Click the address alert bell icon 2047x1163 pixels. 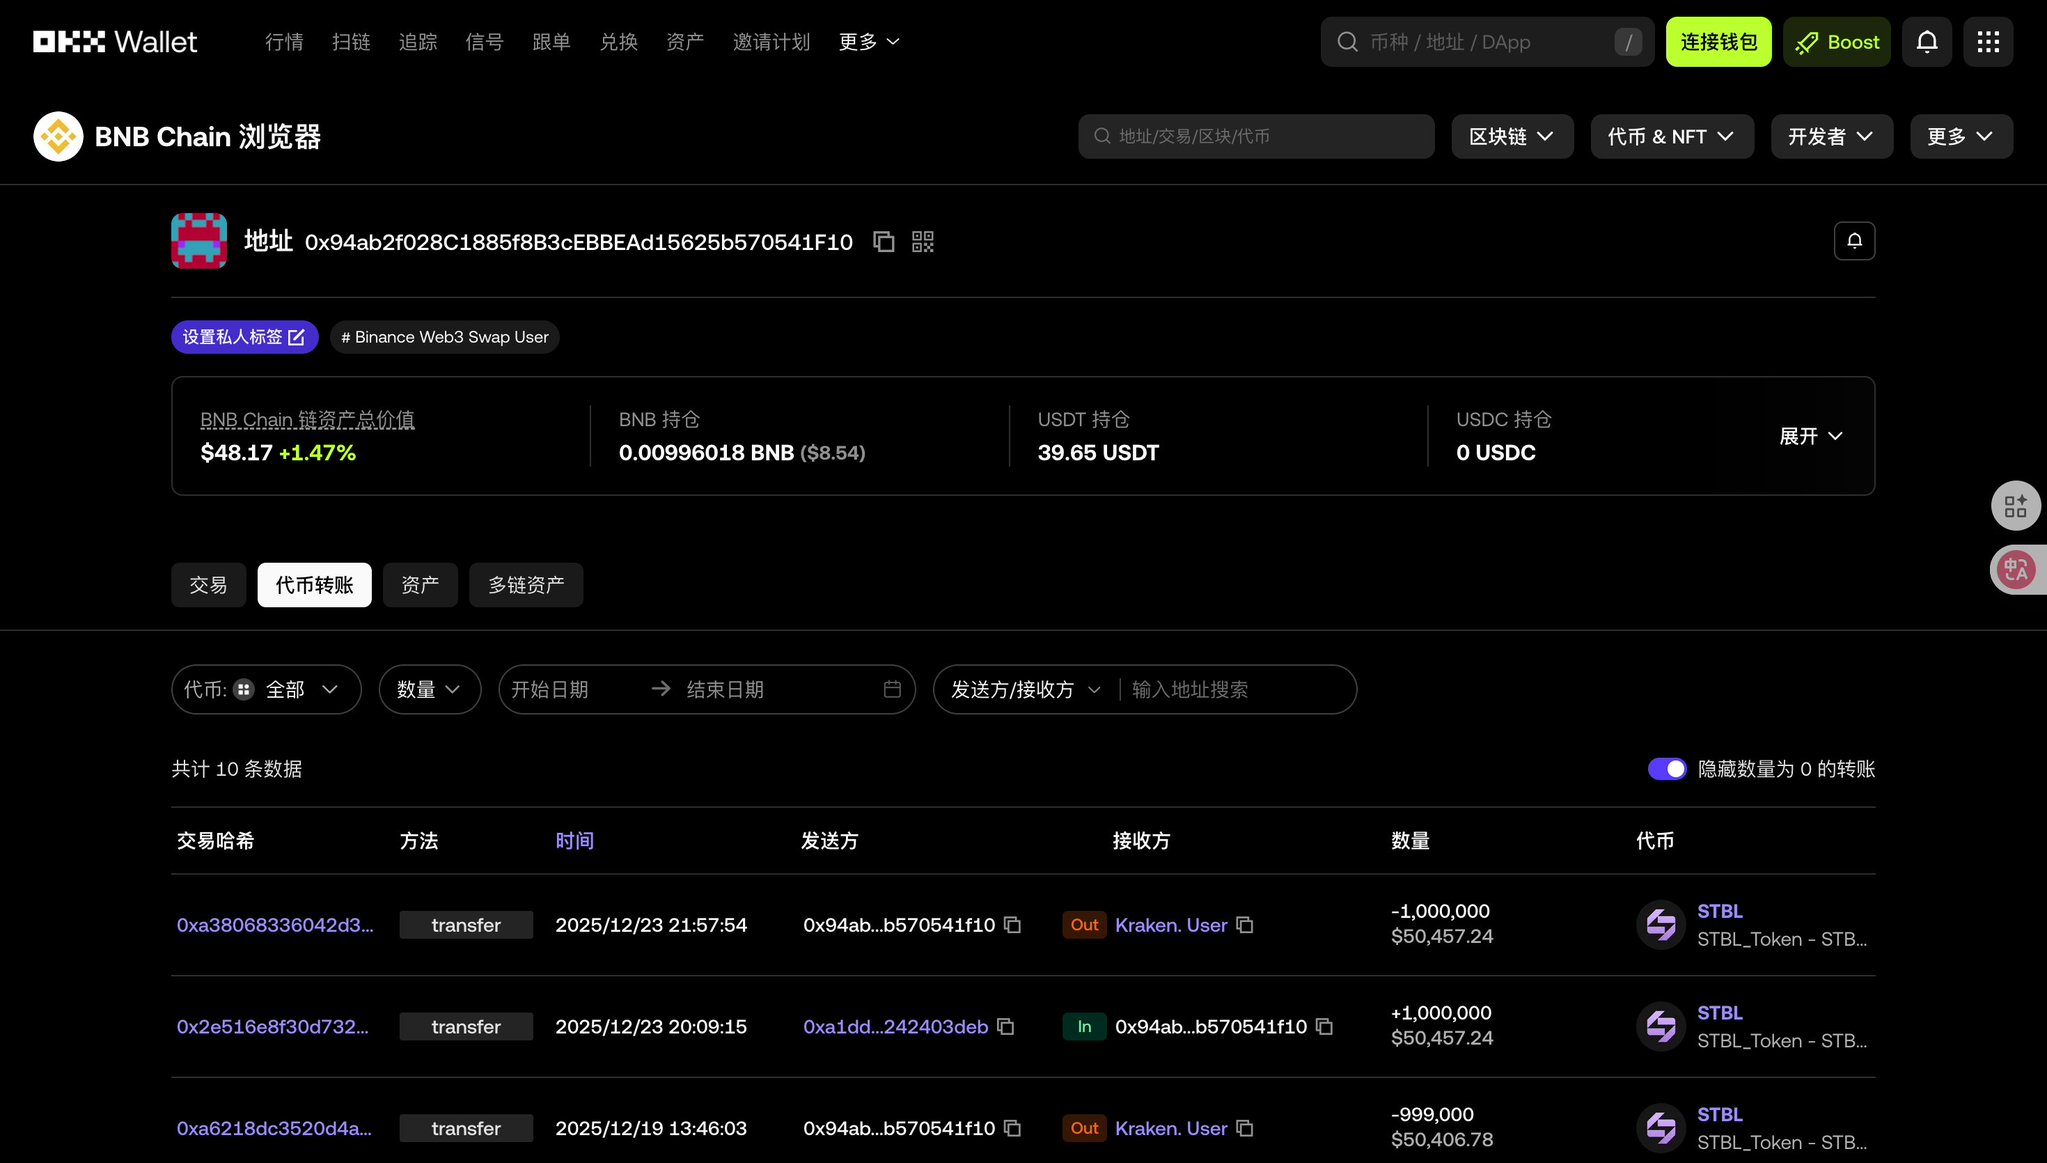1854,241
